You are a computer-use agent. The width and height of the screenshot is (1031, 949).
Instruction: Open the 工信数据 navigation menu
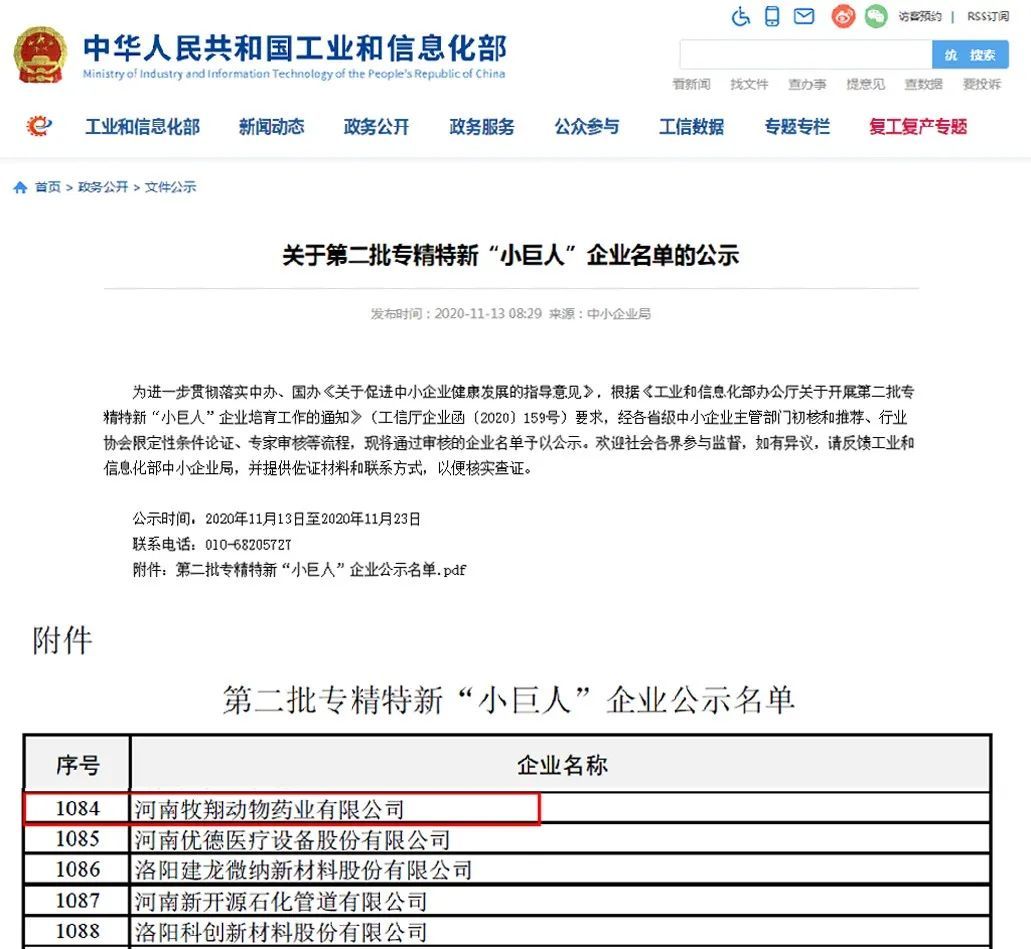[692, 126]
